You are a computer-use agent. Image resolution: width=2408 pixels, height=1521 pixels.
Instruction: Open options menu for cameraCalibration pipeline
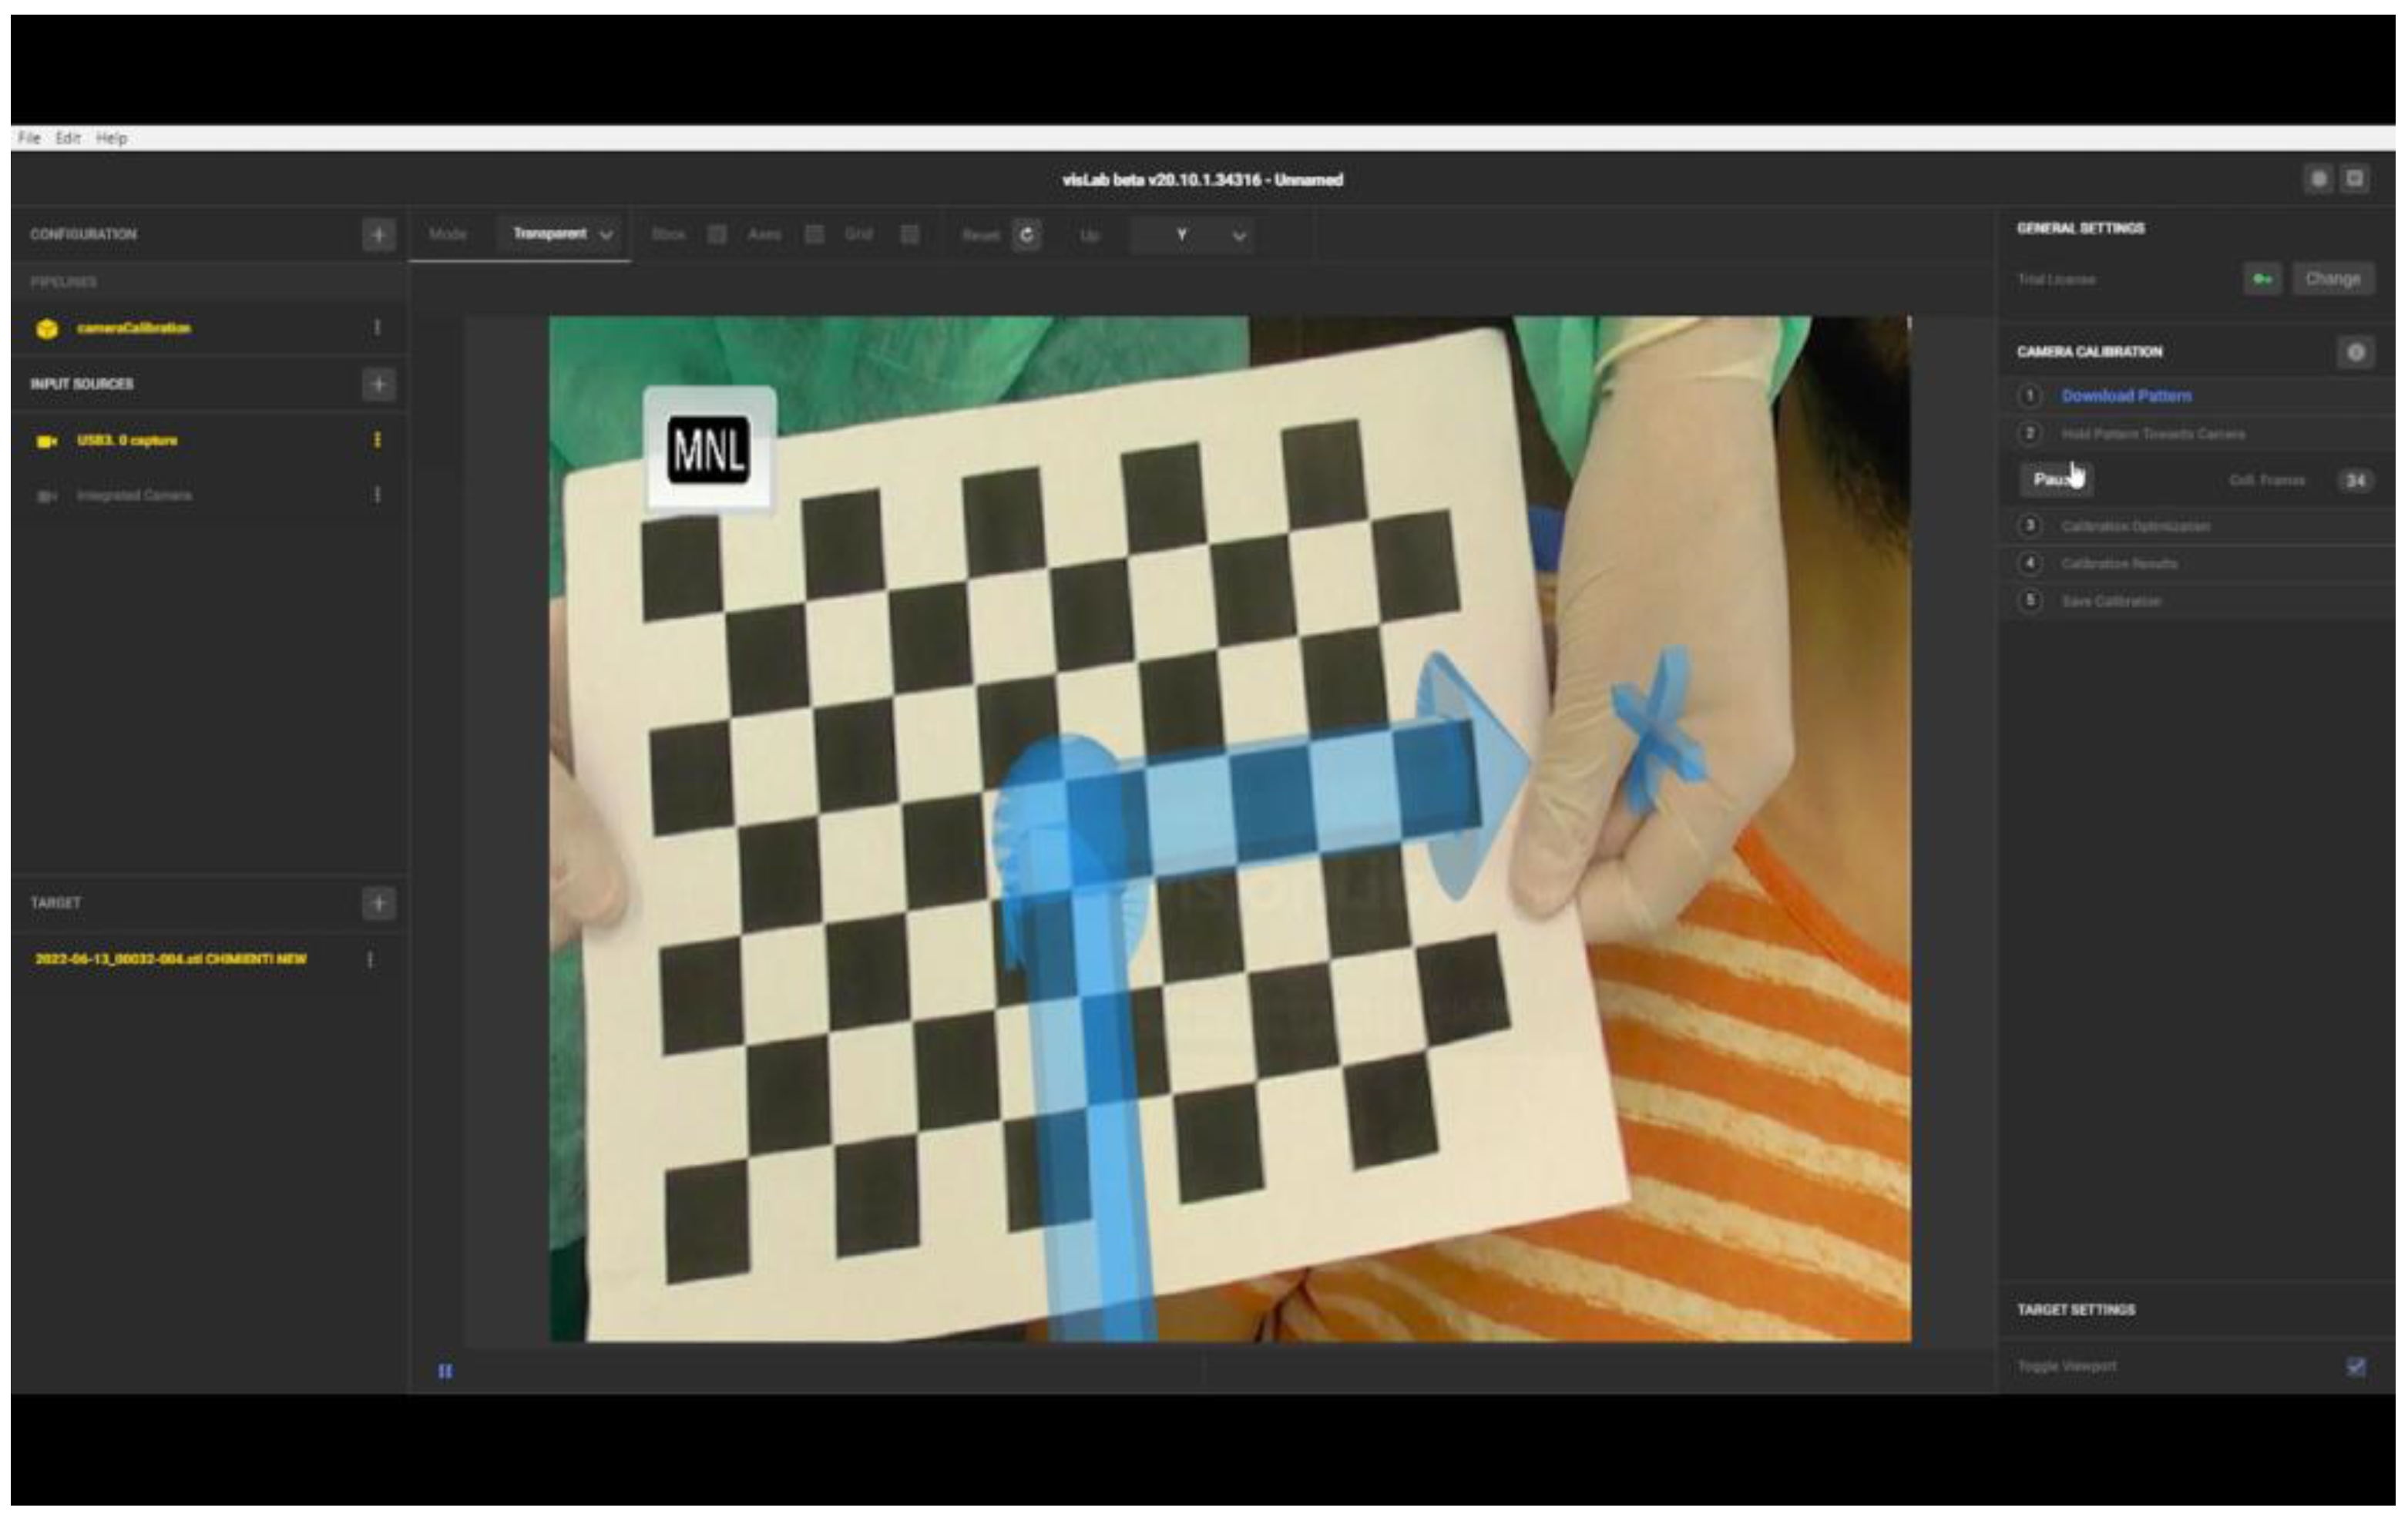pos(377,328)
